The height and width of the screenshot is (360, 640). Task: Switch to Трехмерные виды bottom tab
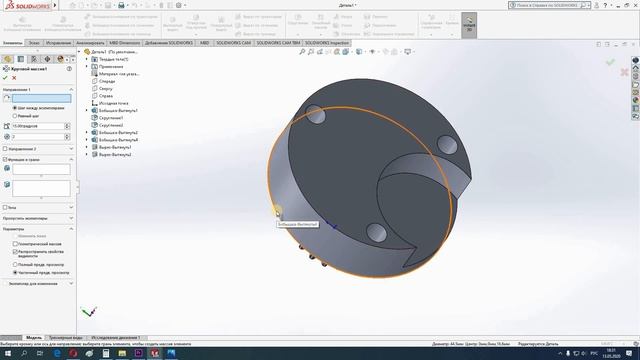[65, 338]
